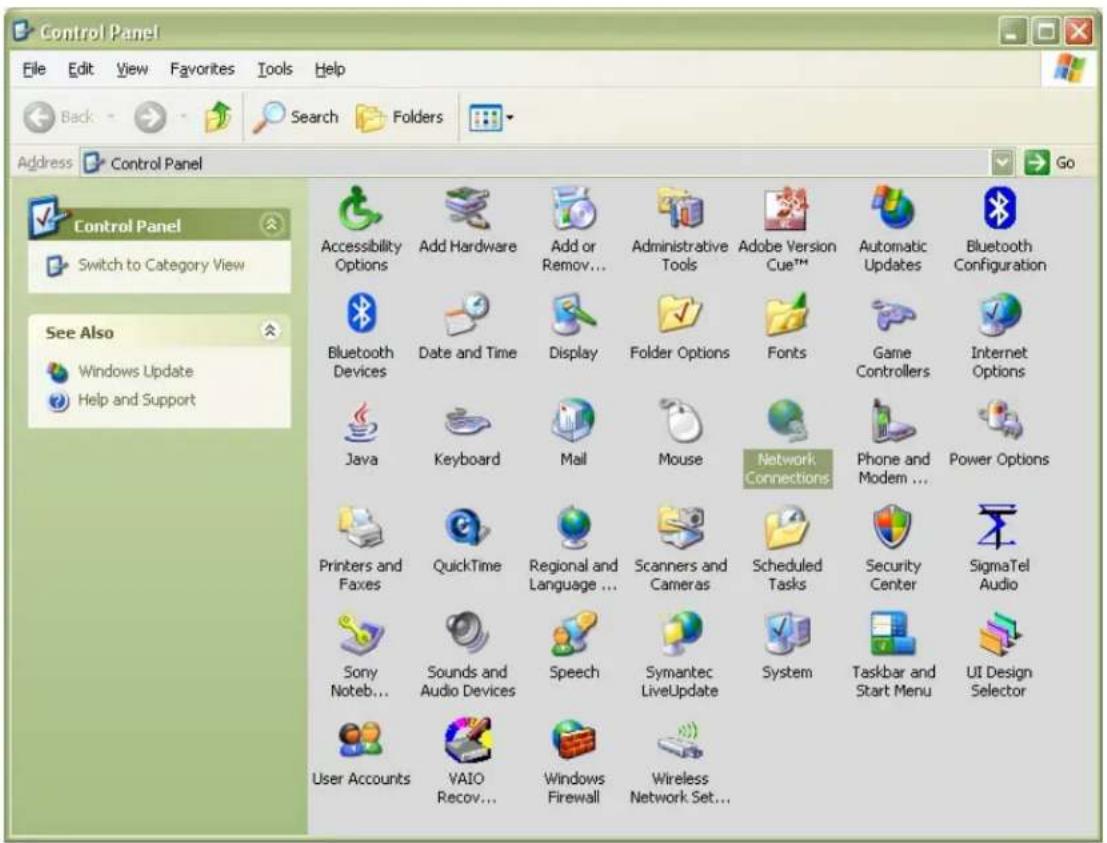Open the Help menu
Image resolution: width=1107 pixels, height=843 pixels.
click(330, 69)
